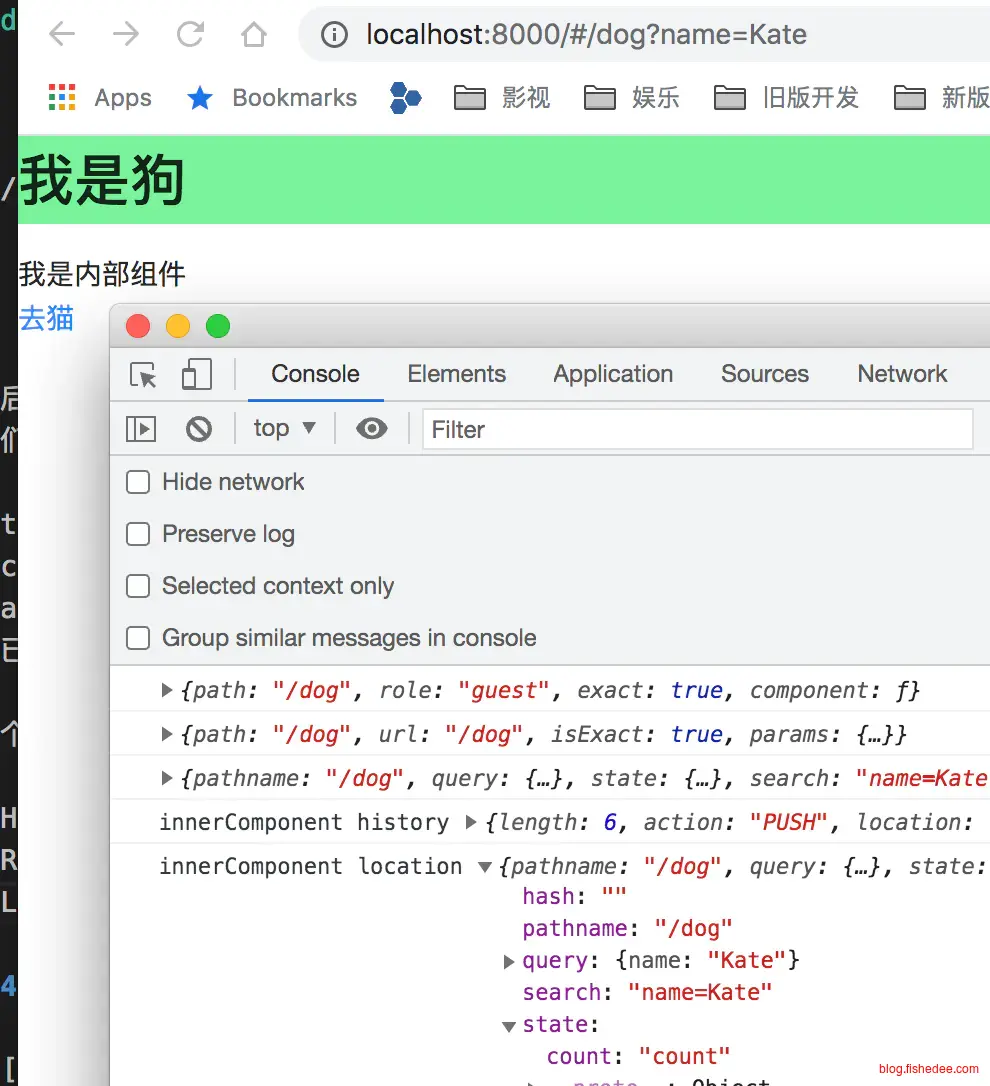Open the top context dropdown
The width and height of the screenshot is (990, 1086).
pos(284,428)
